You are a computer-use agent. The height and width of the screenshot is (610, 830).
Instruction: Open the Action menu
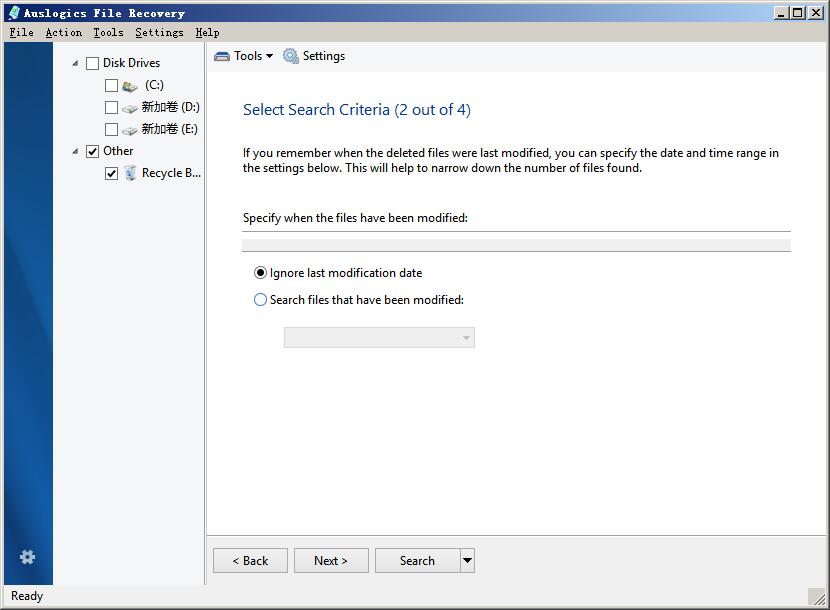[x=64, y=32]
